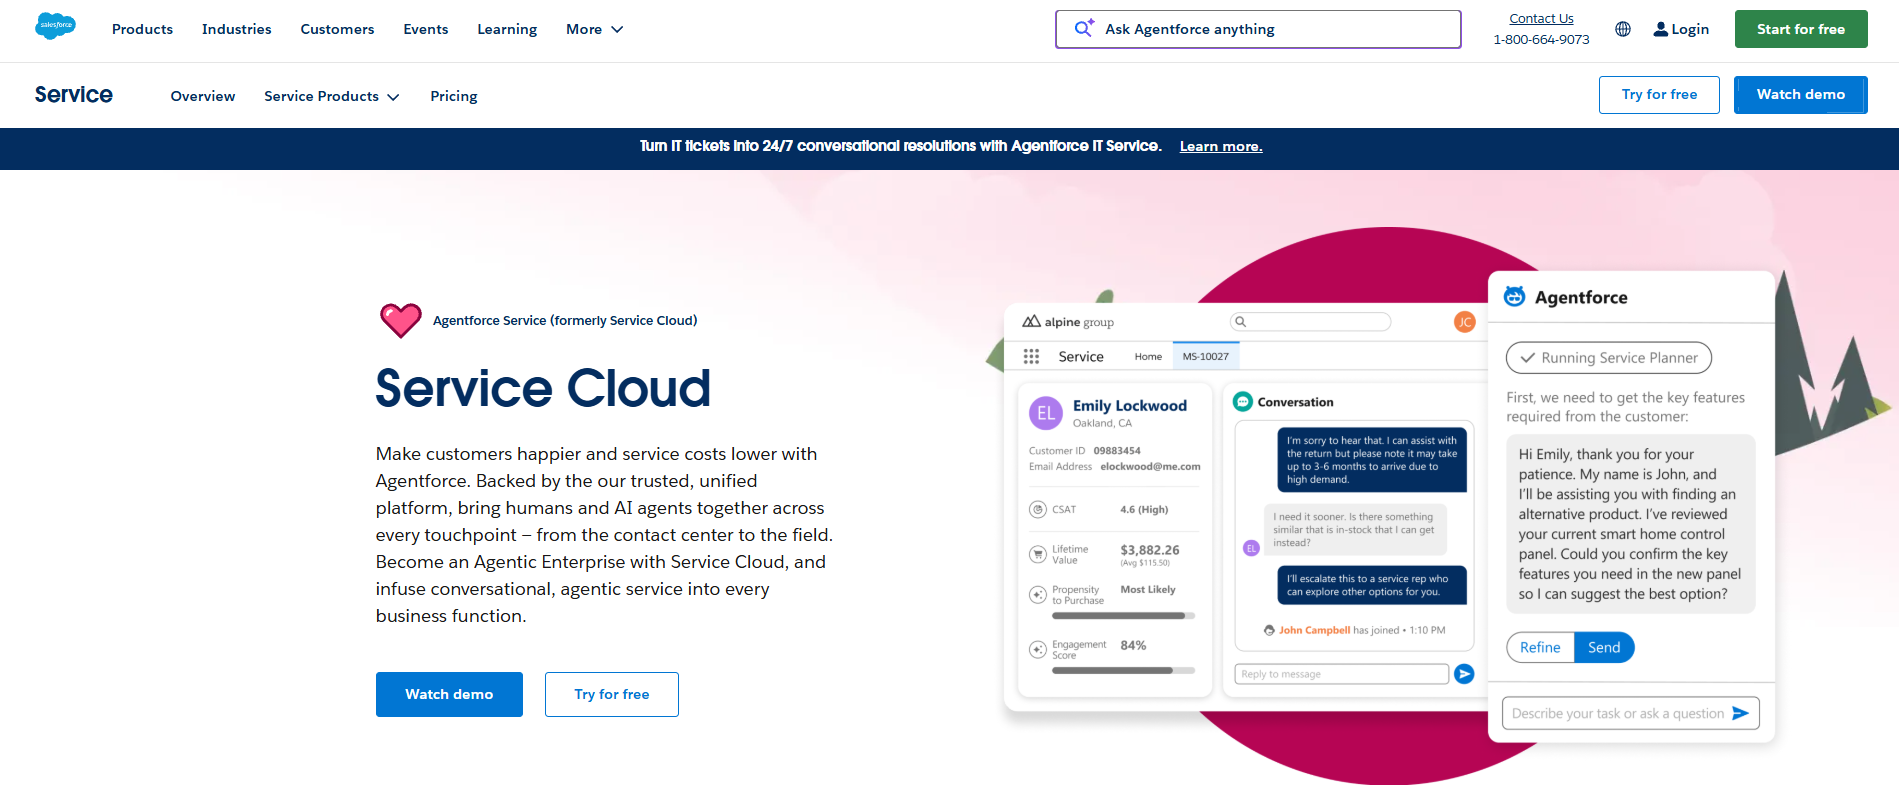
Task: Click the green Conversation chat icon
Action: [1243, 401]
